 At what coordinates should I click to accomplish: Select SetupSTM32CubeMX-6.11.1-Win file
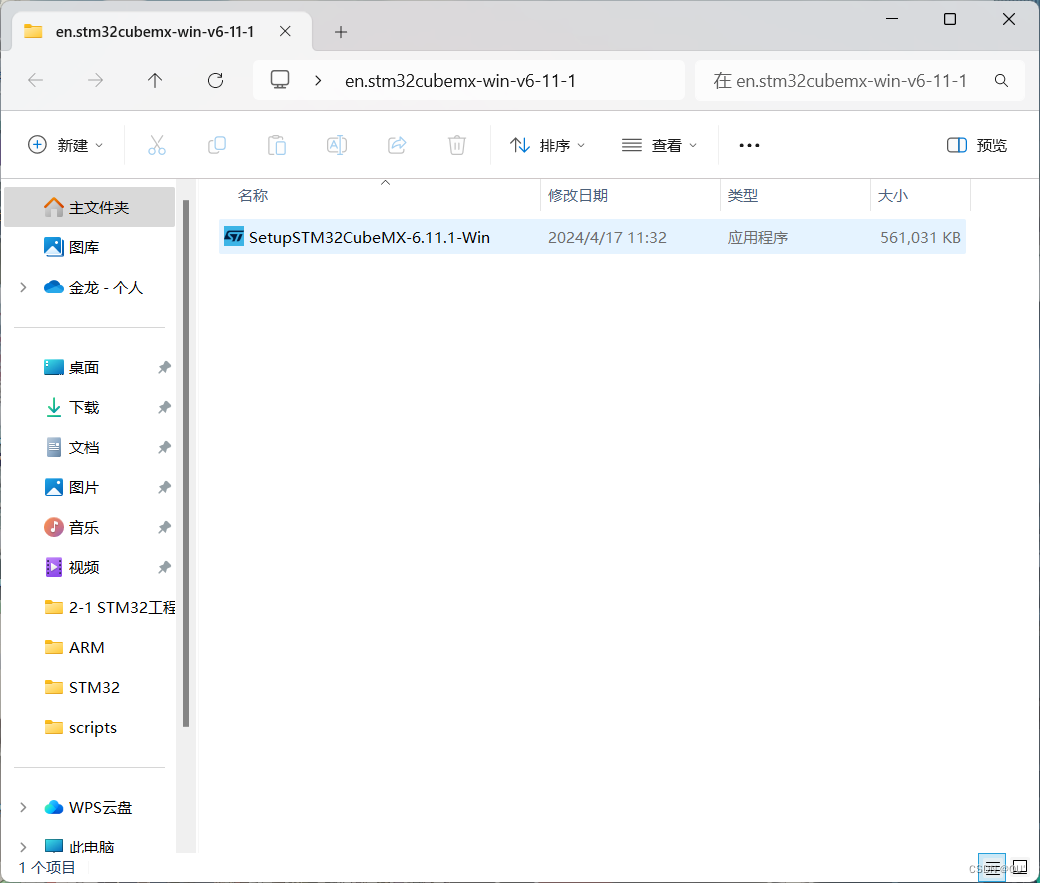pyautogui.click(x=592, y=237)
